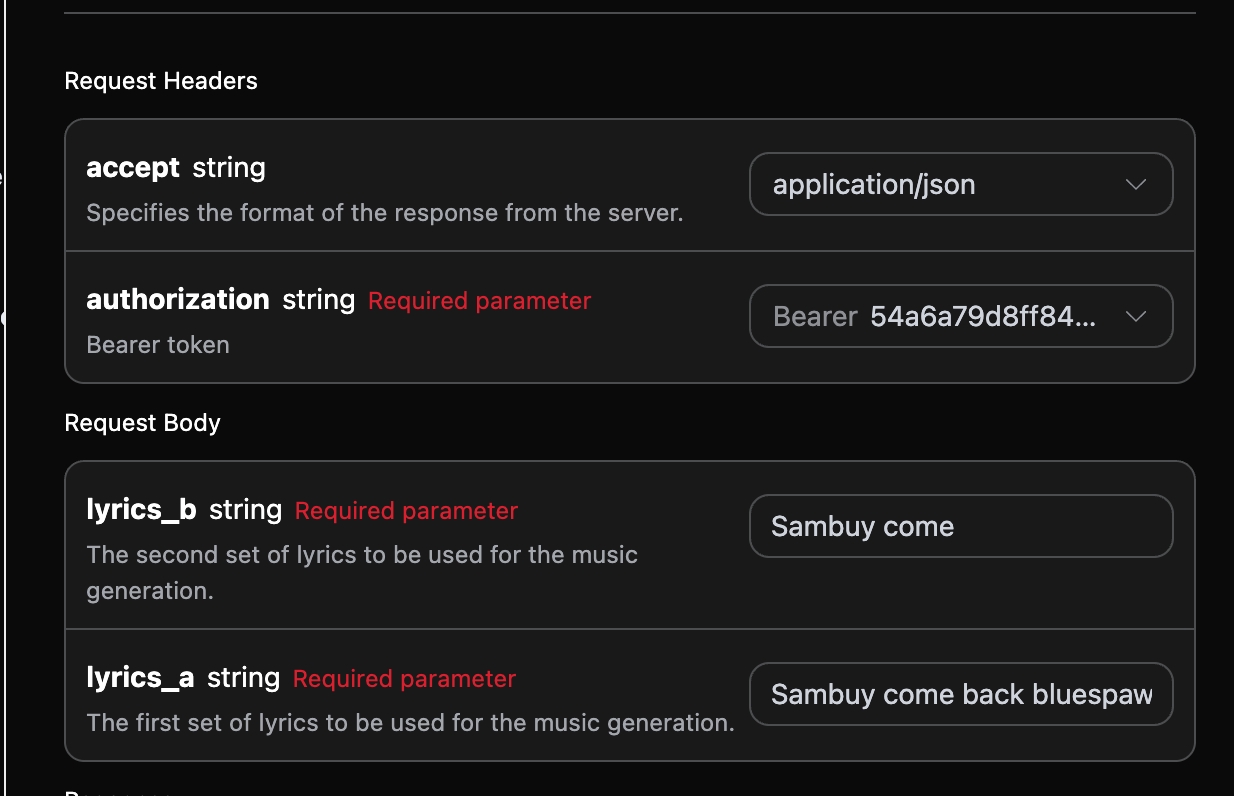This screenshot has width=1234, height=796.
Task: Click into the lyrics_a input field
Action: click(x=960, y=694)
